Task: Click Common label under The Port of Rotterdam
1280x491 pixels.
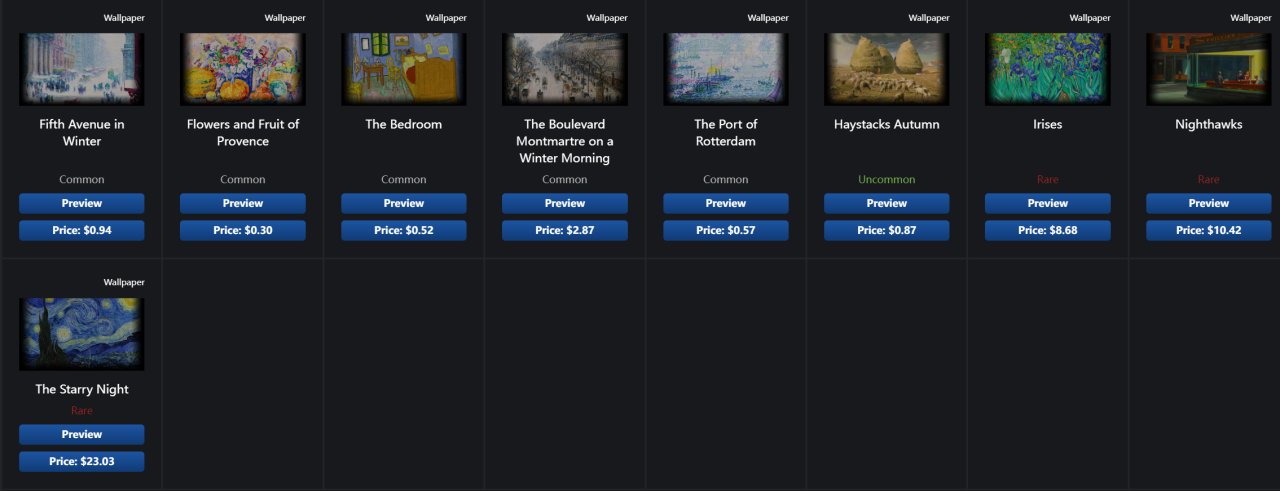Action: [x=726, y=180]
